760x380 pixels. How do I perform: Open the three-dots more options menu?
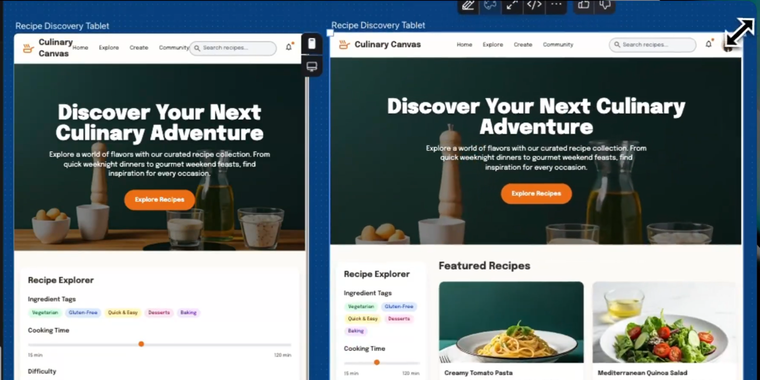pos(556,5)
